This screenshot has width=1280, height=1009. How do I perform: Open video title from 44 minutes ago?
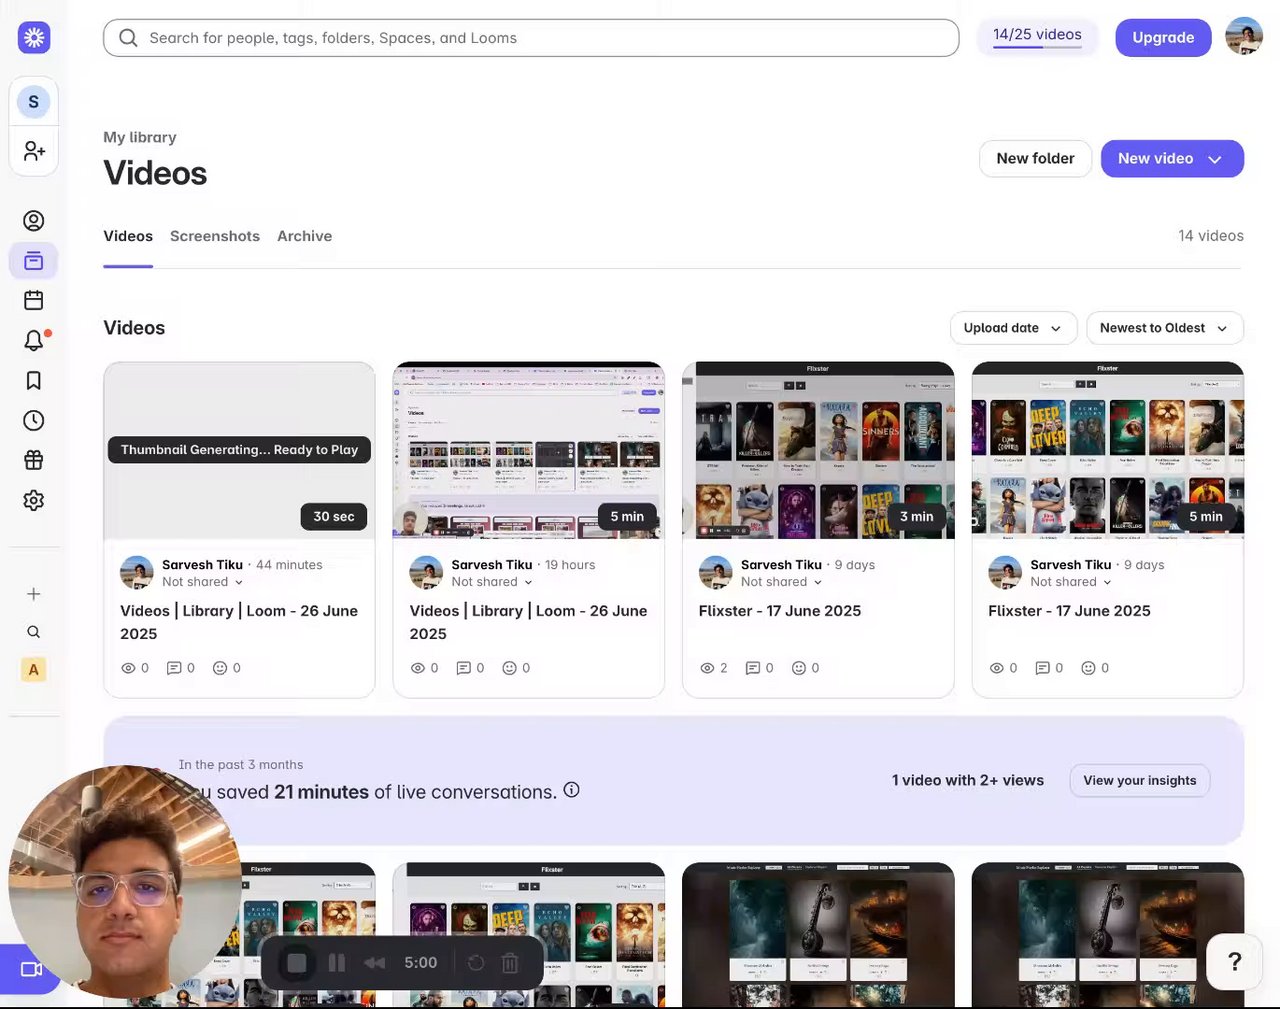pyautogui.click(x=239, y=622)
